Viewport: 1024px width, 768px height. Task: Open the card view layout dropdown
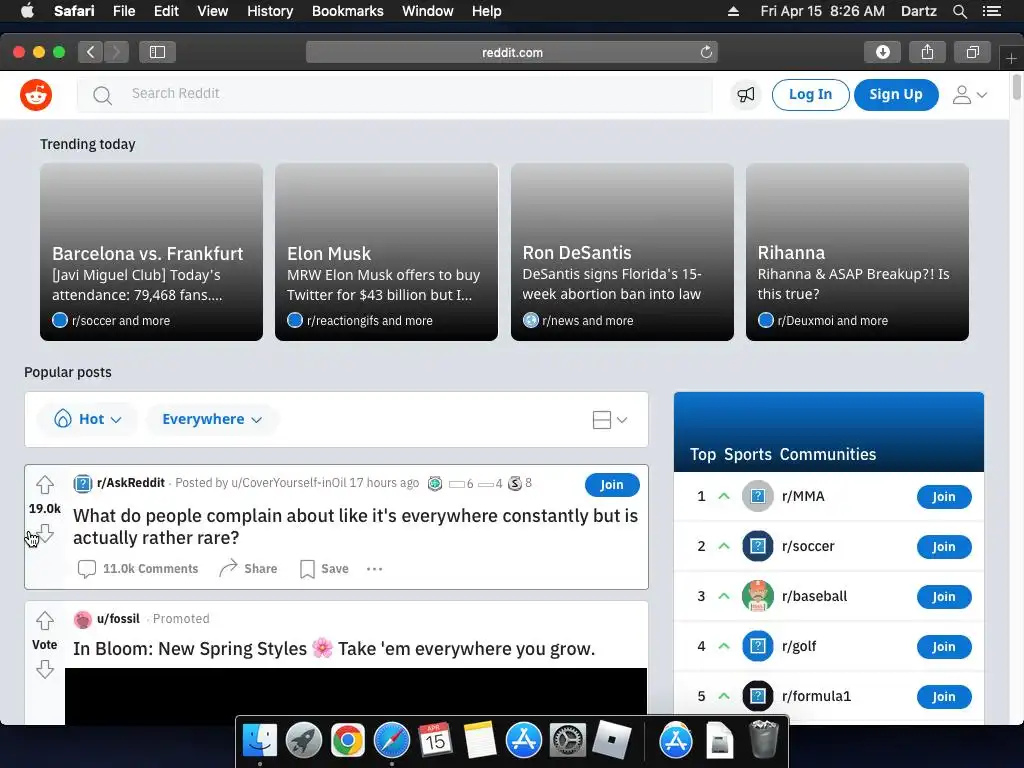tap(609, 420)
